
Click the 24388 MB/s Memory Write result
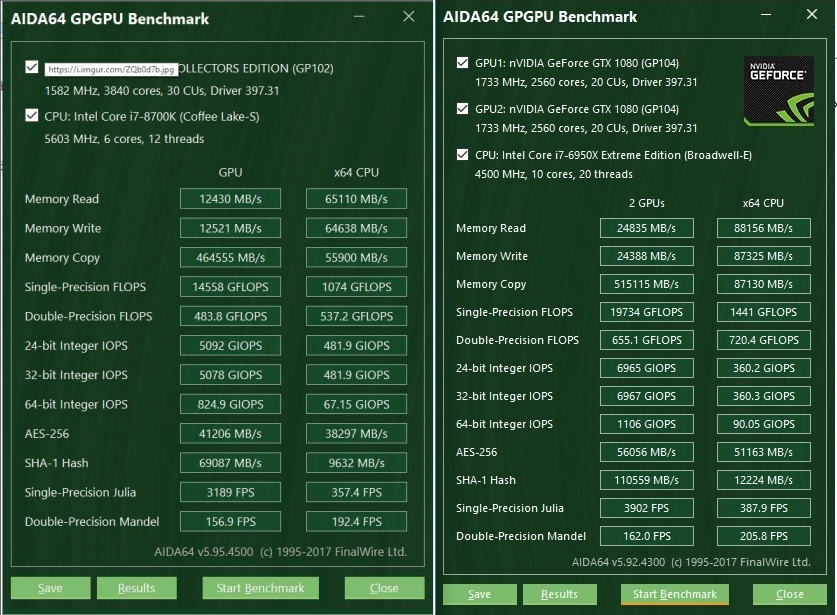coord(646,256)
